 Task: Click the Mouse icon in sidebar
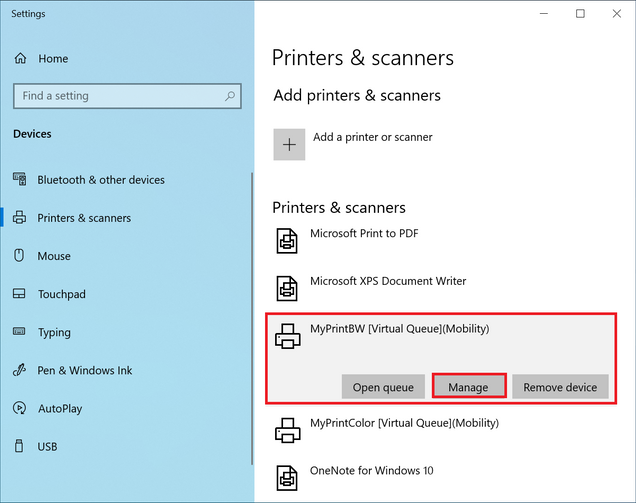[19, 256]
